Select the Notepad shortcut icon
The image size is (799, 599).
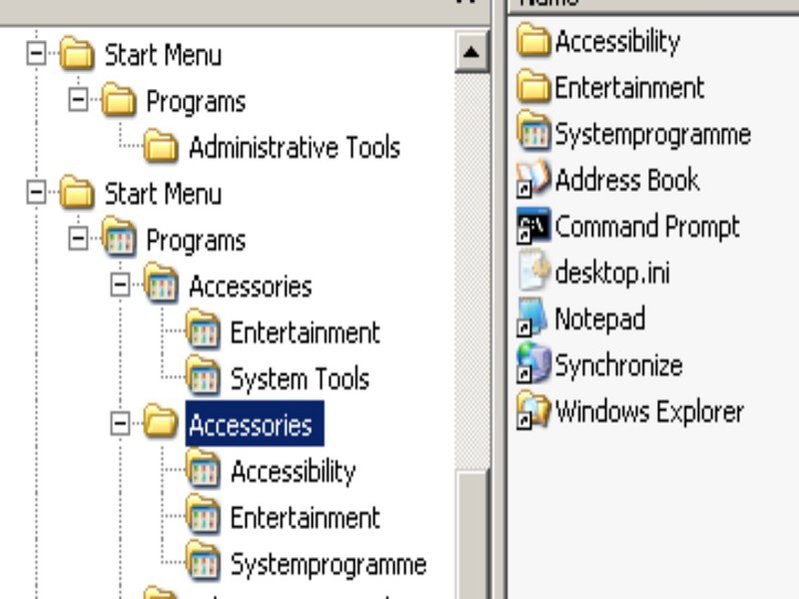[531, 317]
